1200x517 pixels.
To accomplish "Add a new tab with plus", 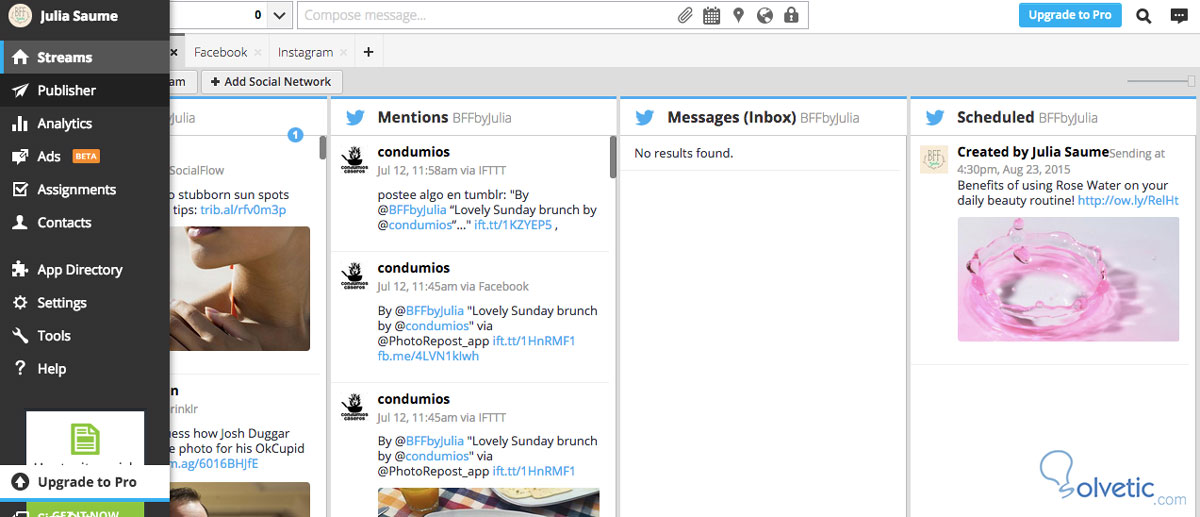I will coord(368,52).
